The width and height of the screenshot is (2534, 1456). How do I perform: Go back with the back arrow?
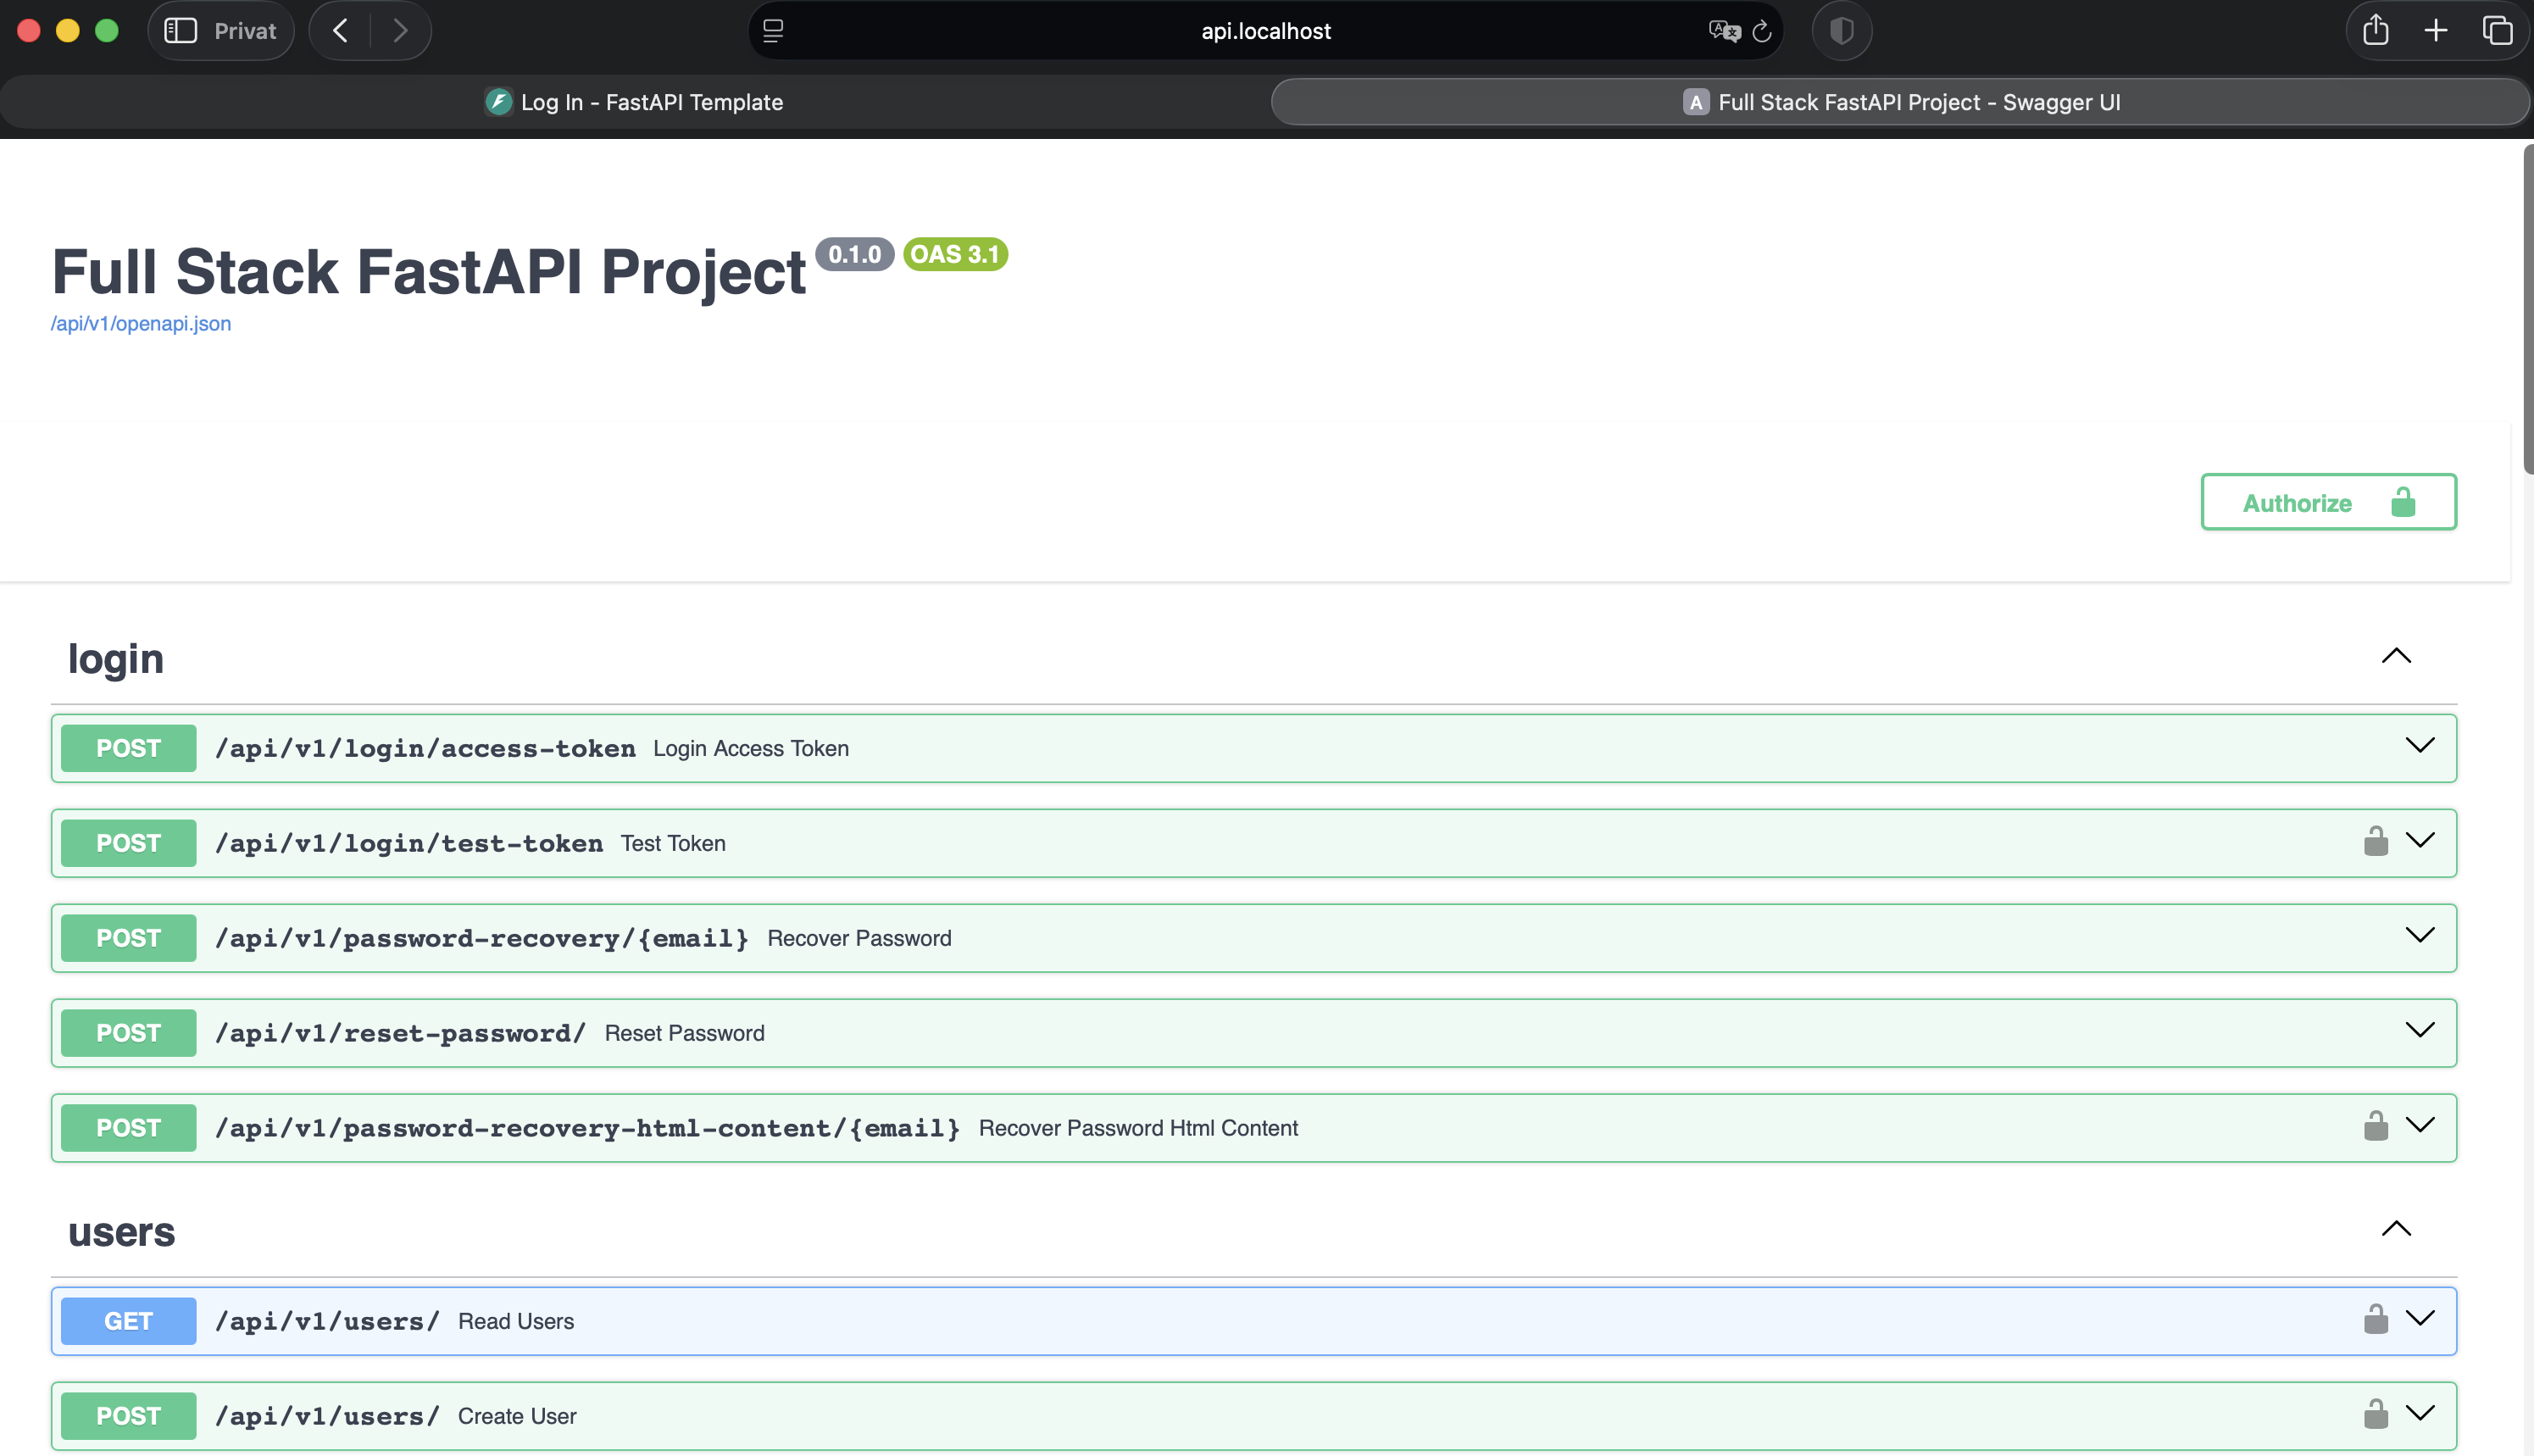point(340,31)
